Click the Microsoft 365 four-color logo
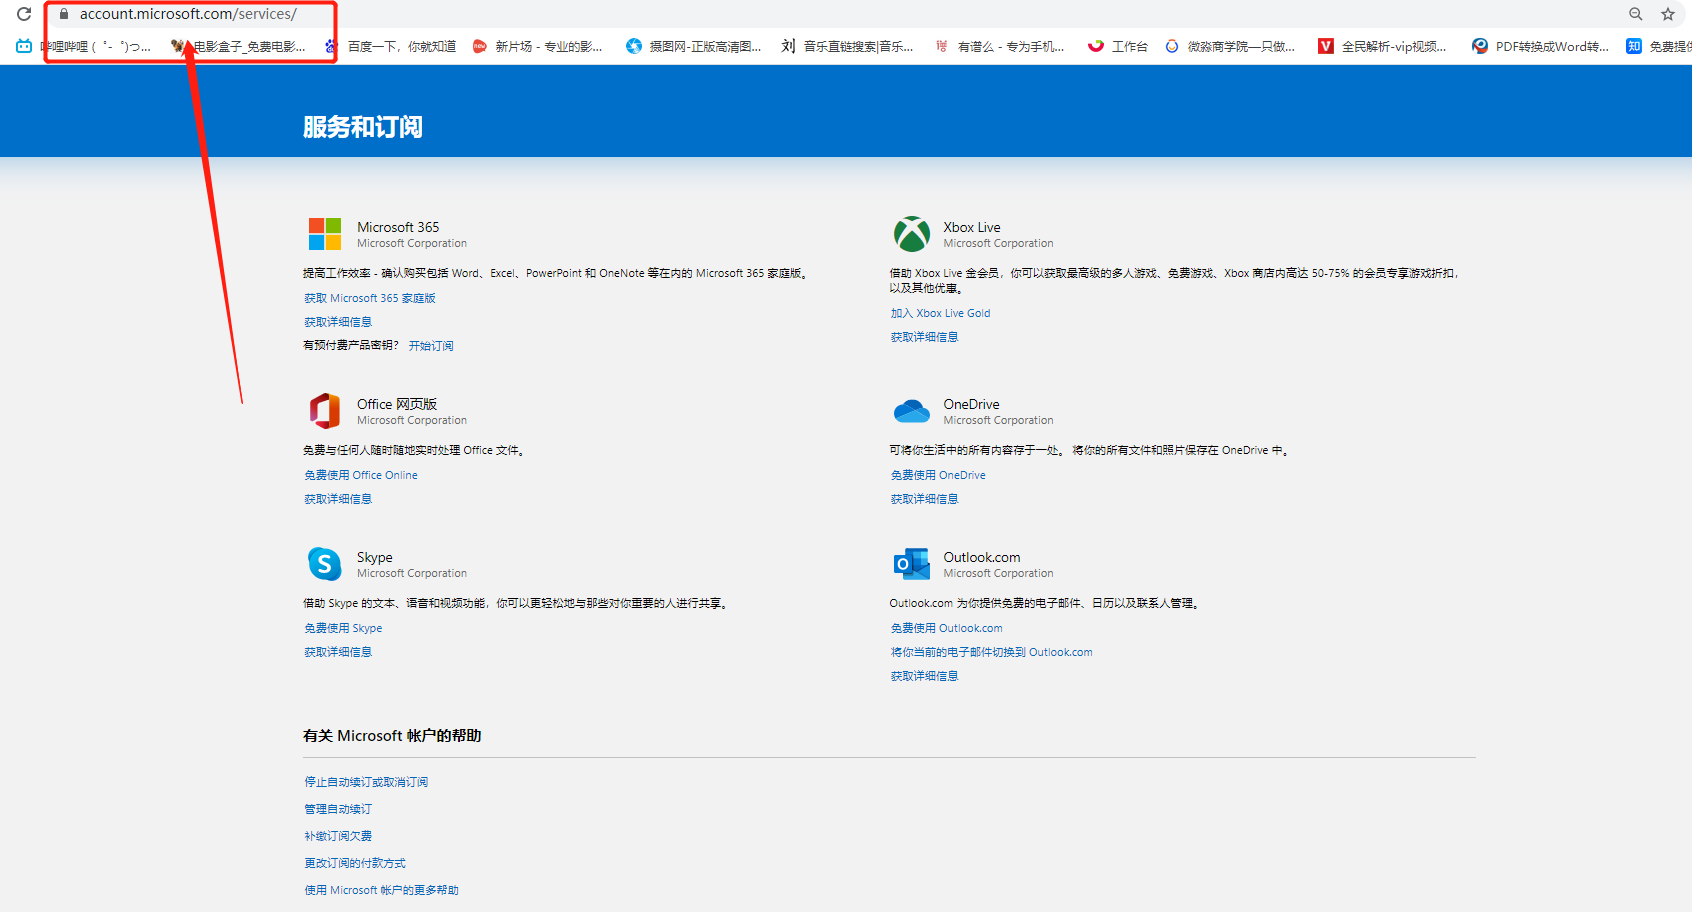 point(325,234)
